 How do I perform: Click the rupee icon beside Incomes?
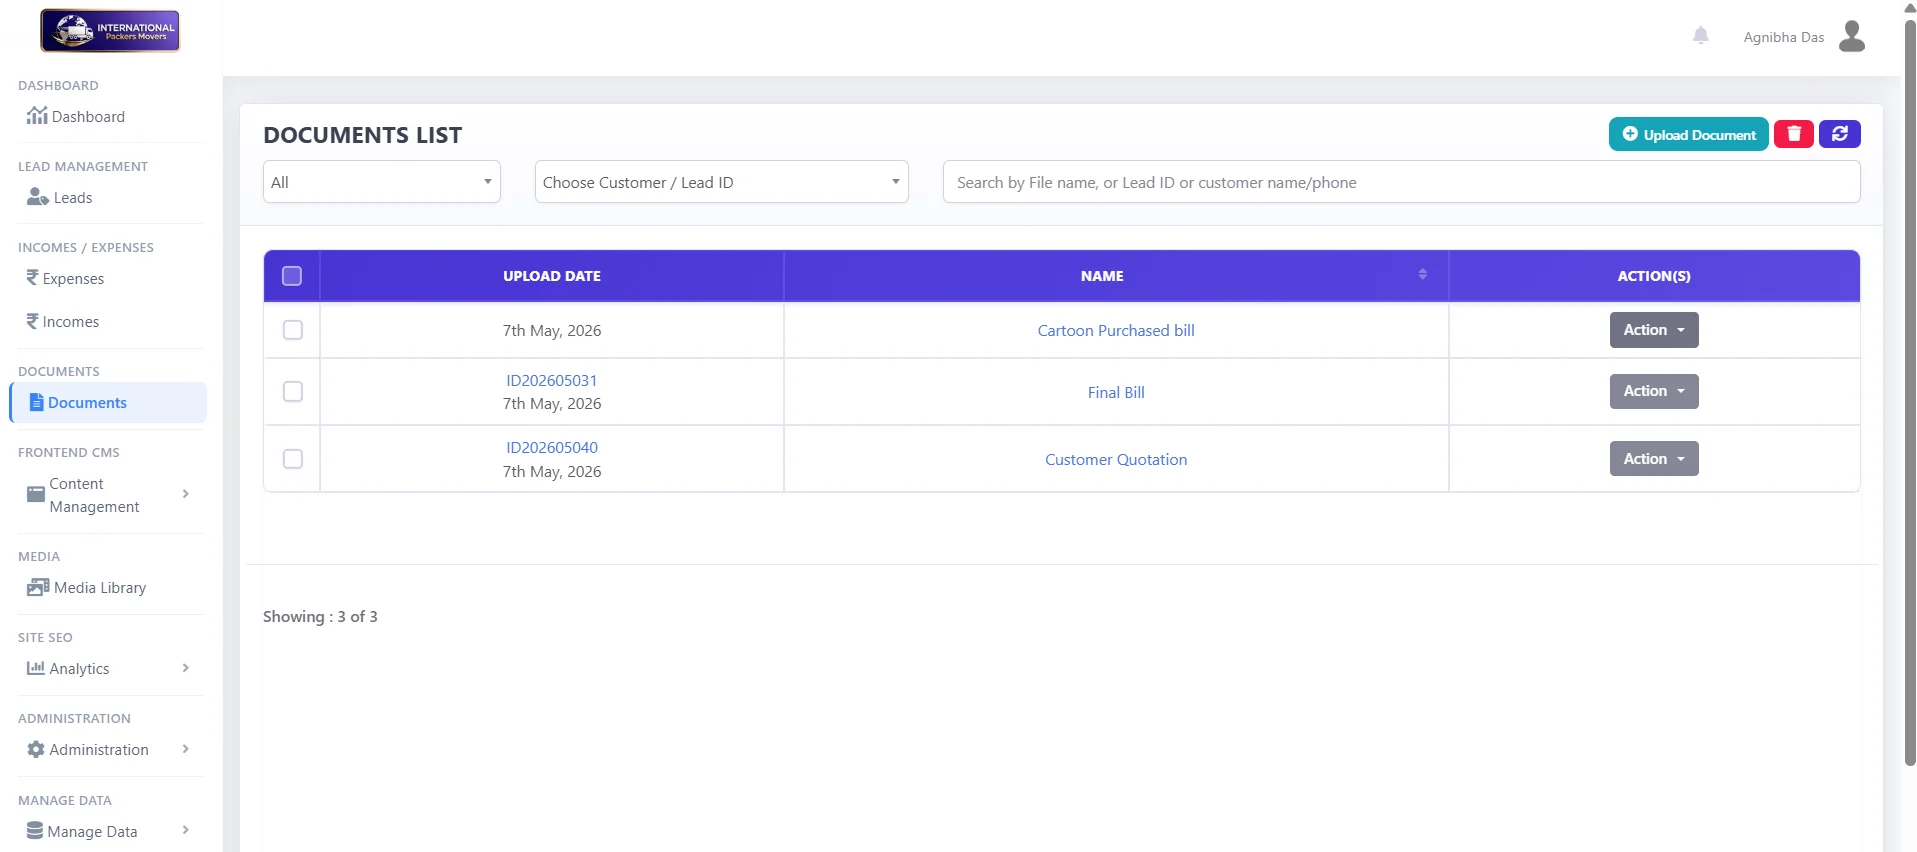pyautogui.click(x=32, y=321)
